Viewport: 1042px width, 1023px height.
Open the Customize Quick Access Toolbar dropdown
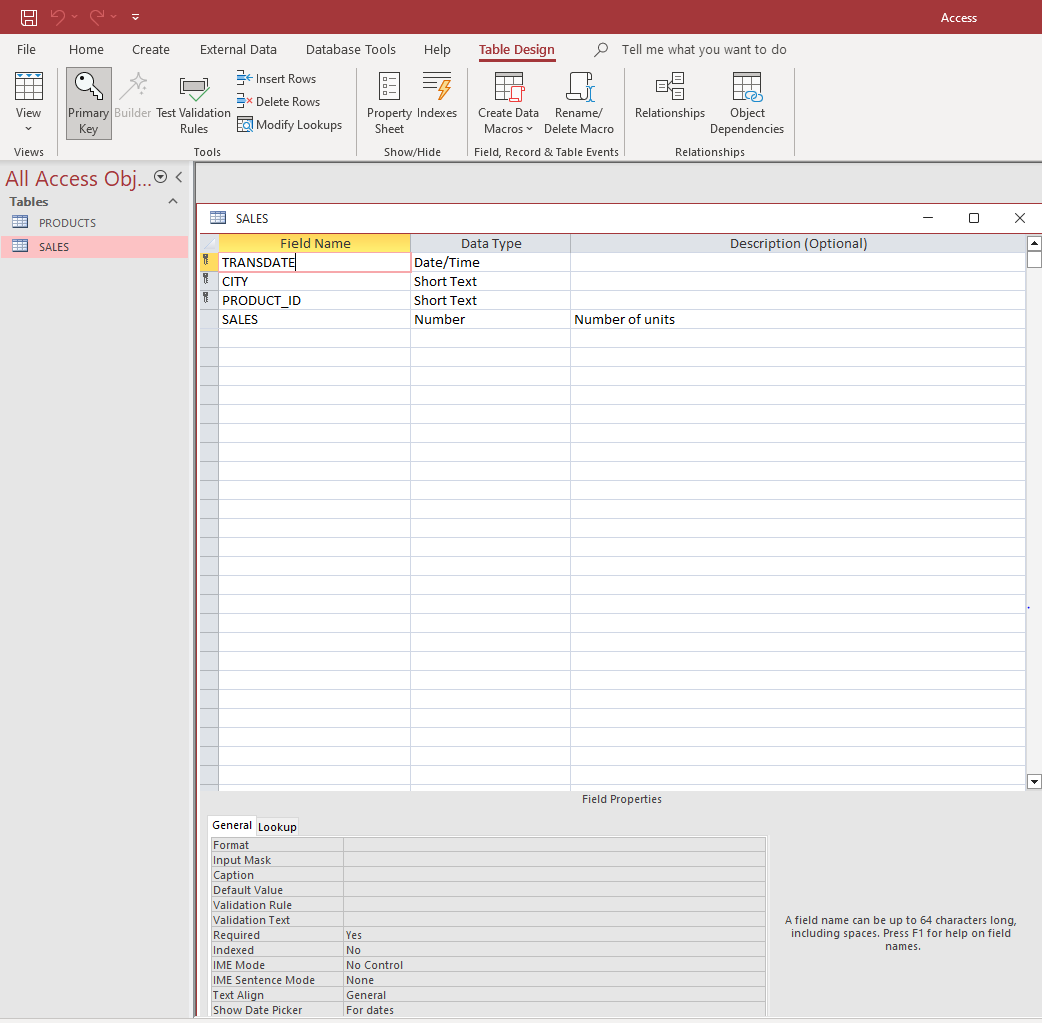[136, 17]
